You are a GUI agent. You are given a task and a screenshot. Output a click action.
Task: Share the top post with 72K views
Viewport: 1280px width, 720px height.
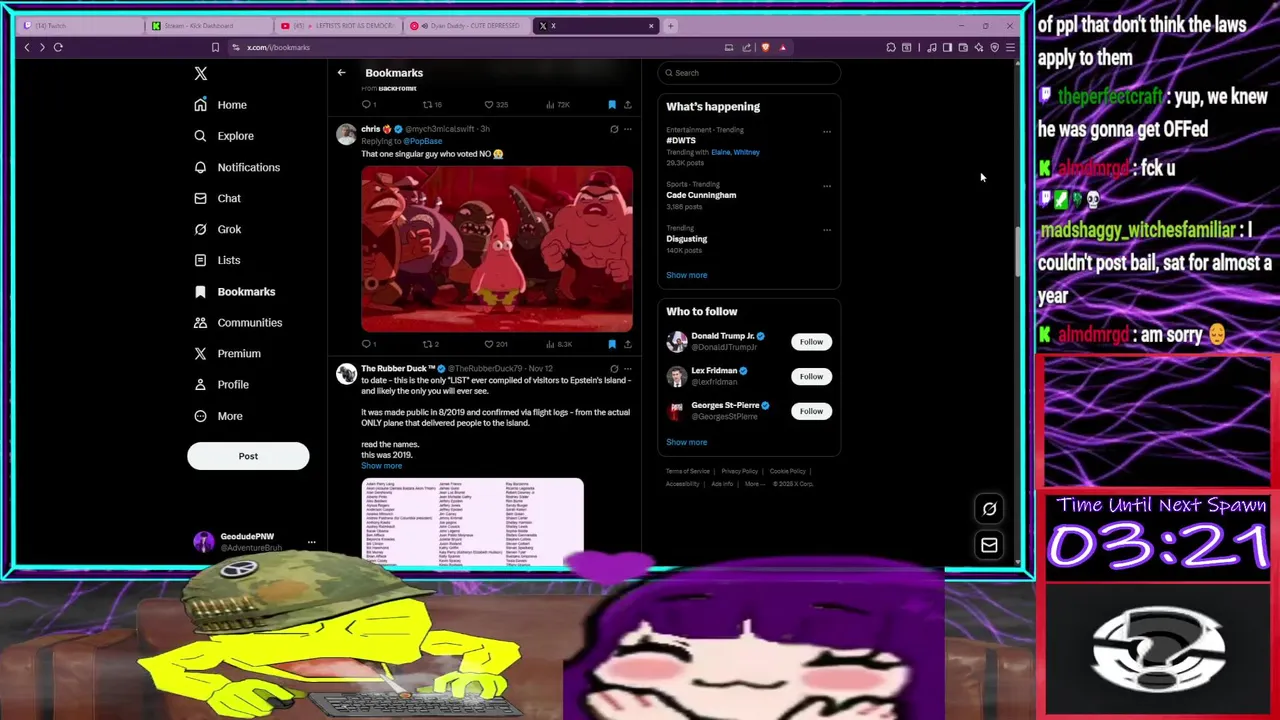pyautogui.click(x=628, y=104)
